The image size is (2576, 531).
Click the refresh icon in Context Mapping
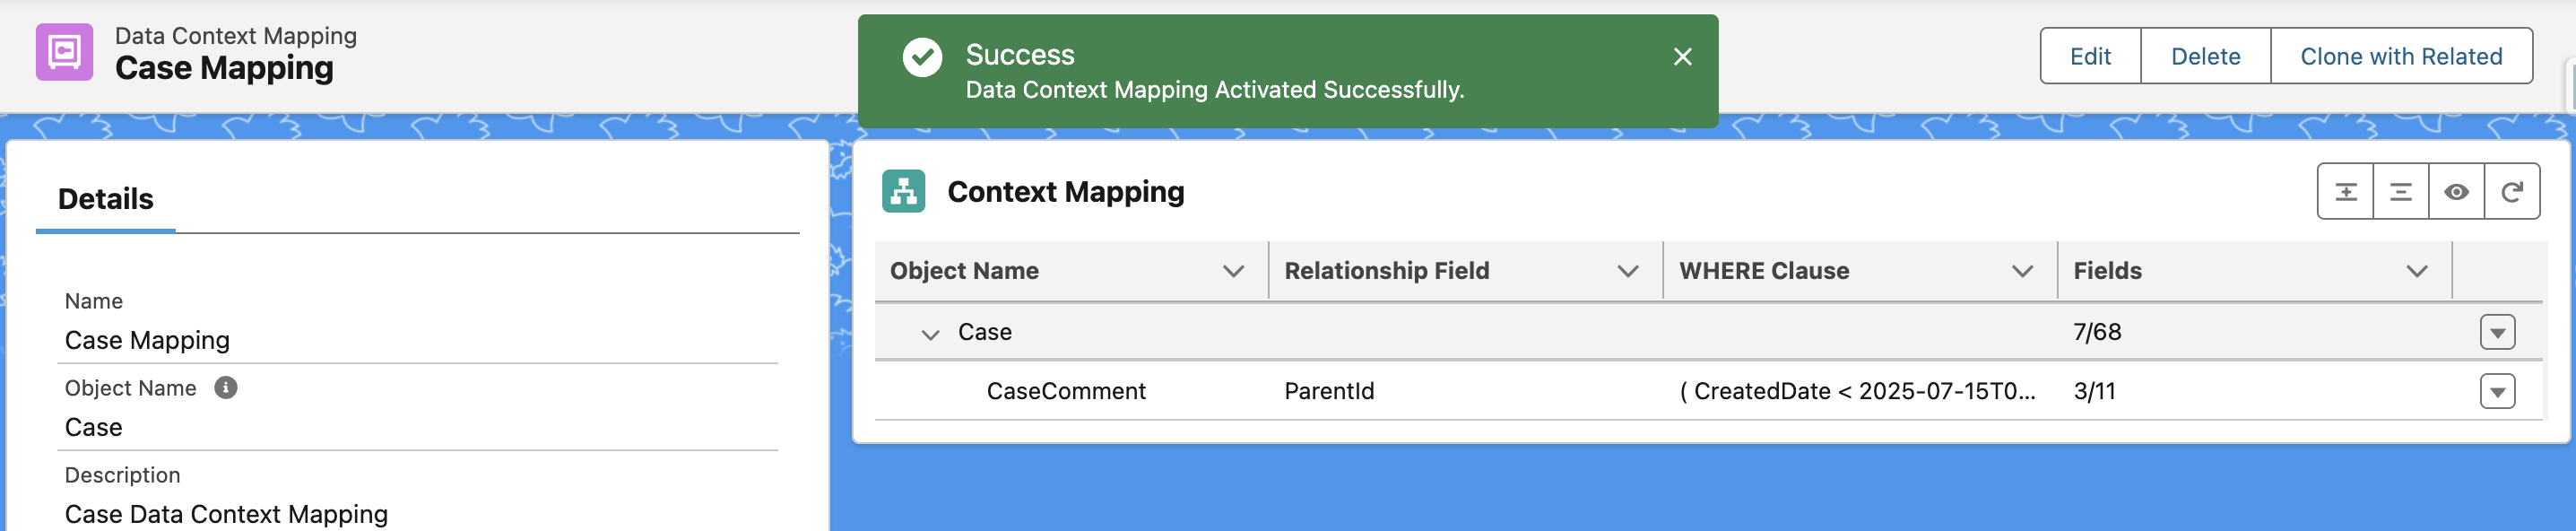[x=2511, y=192]
